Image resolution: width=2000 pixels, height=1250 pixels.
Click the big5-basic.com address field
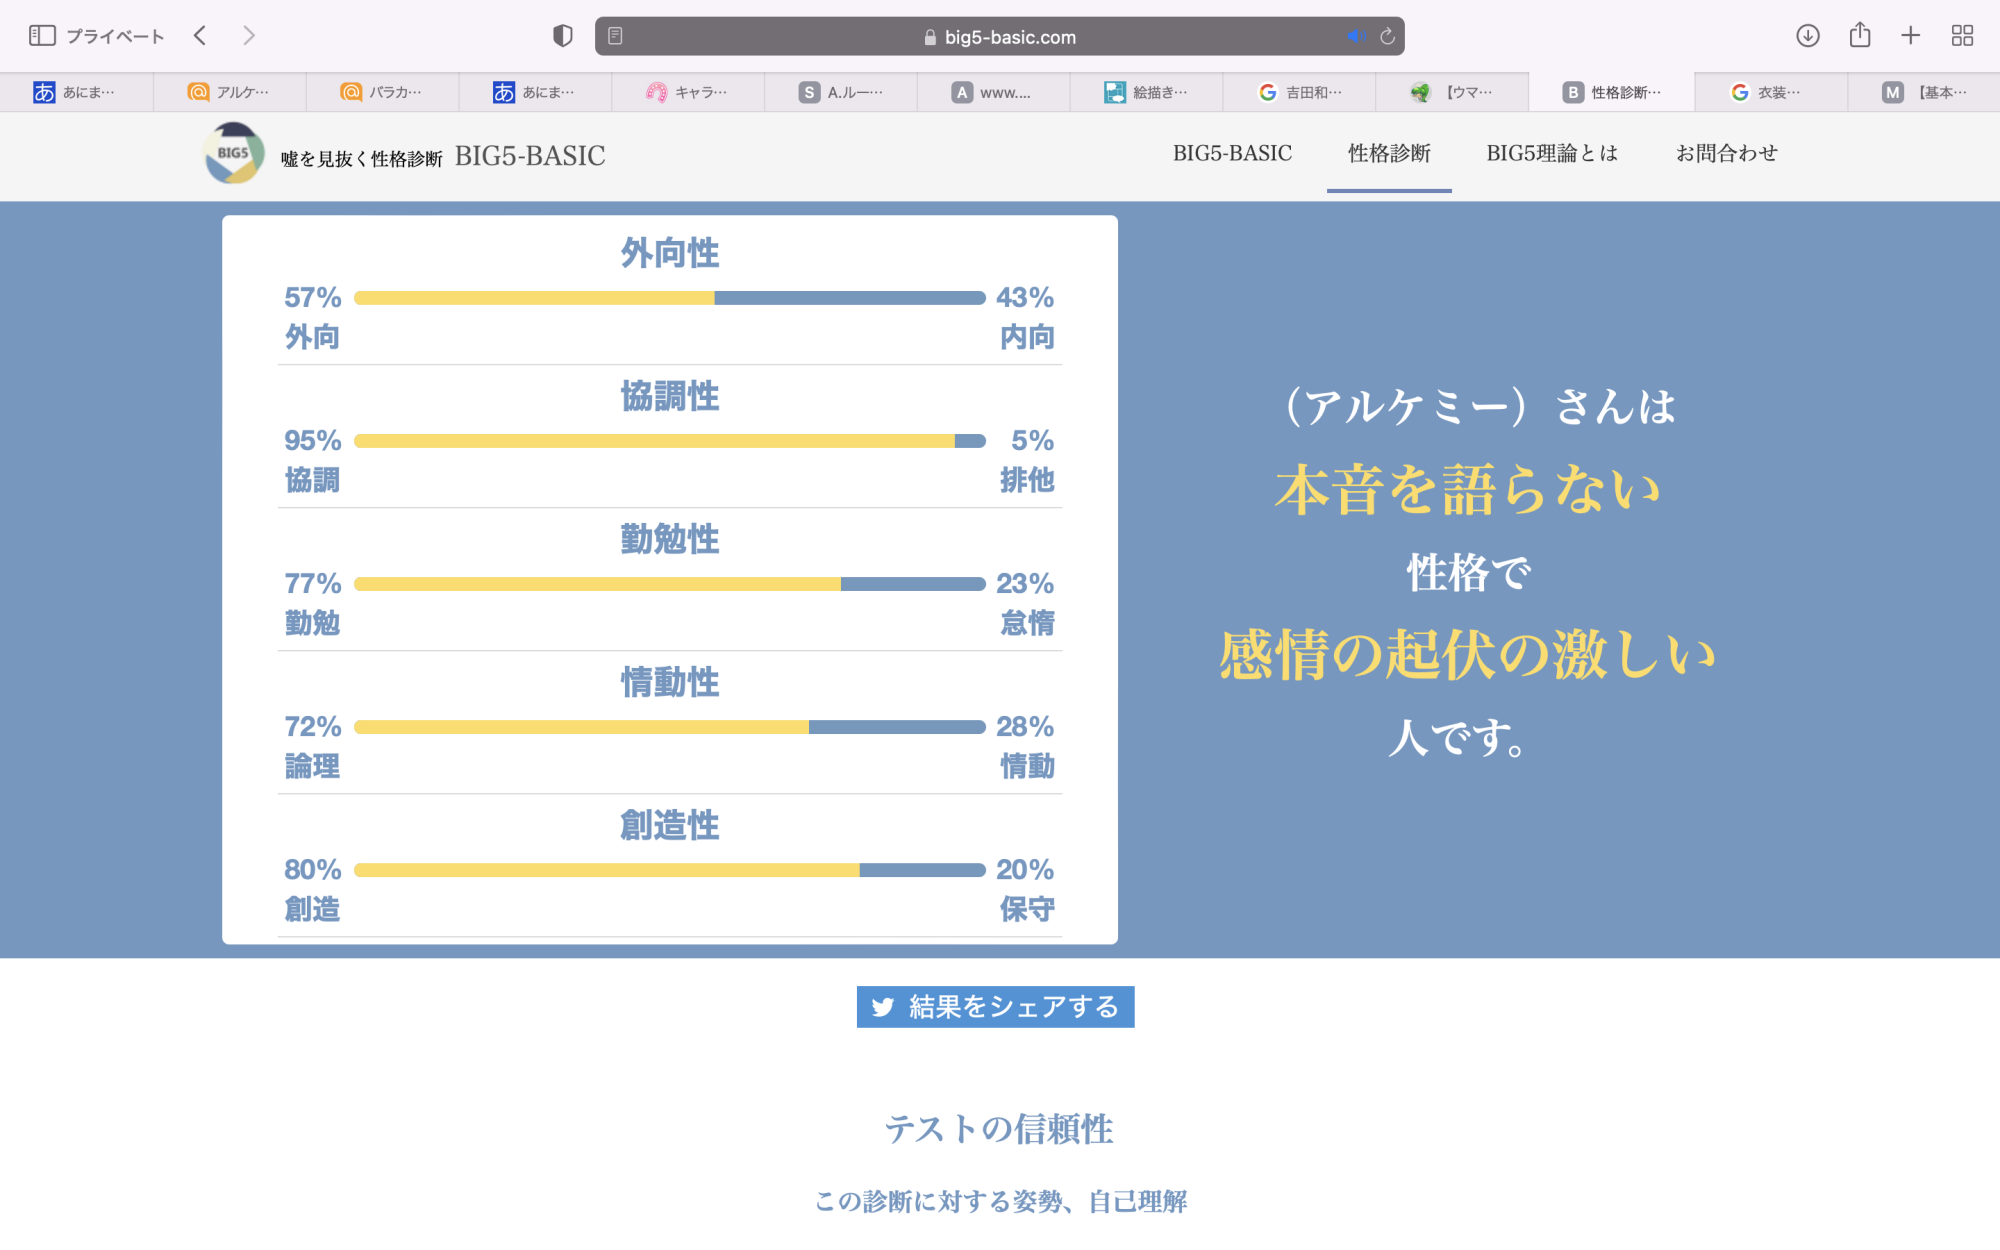[1000, 37]
